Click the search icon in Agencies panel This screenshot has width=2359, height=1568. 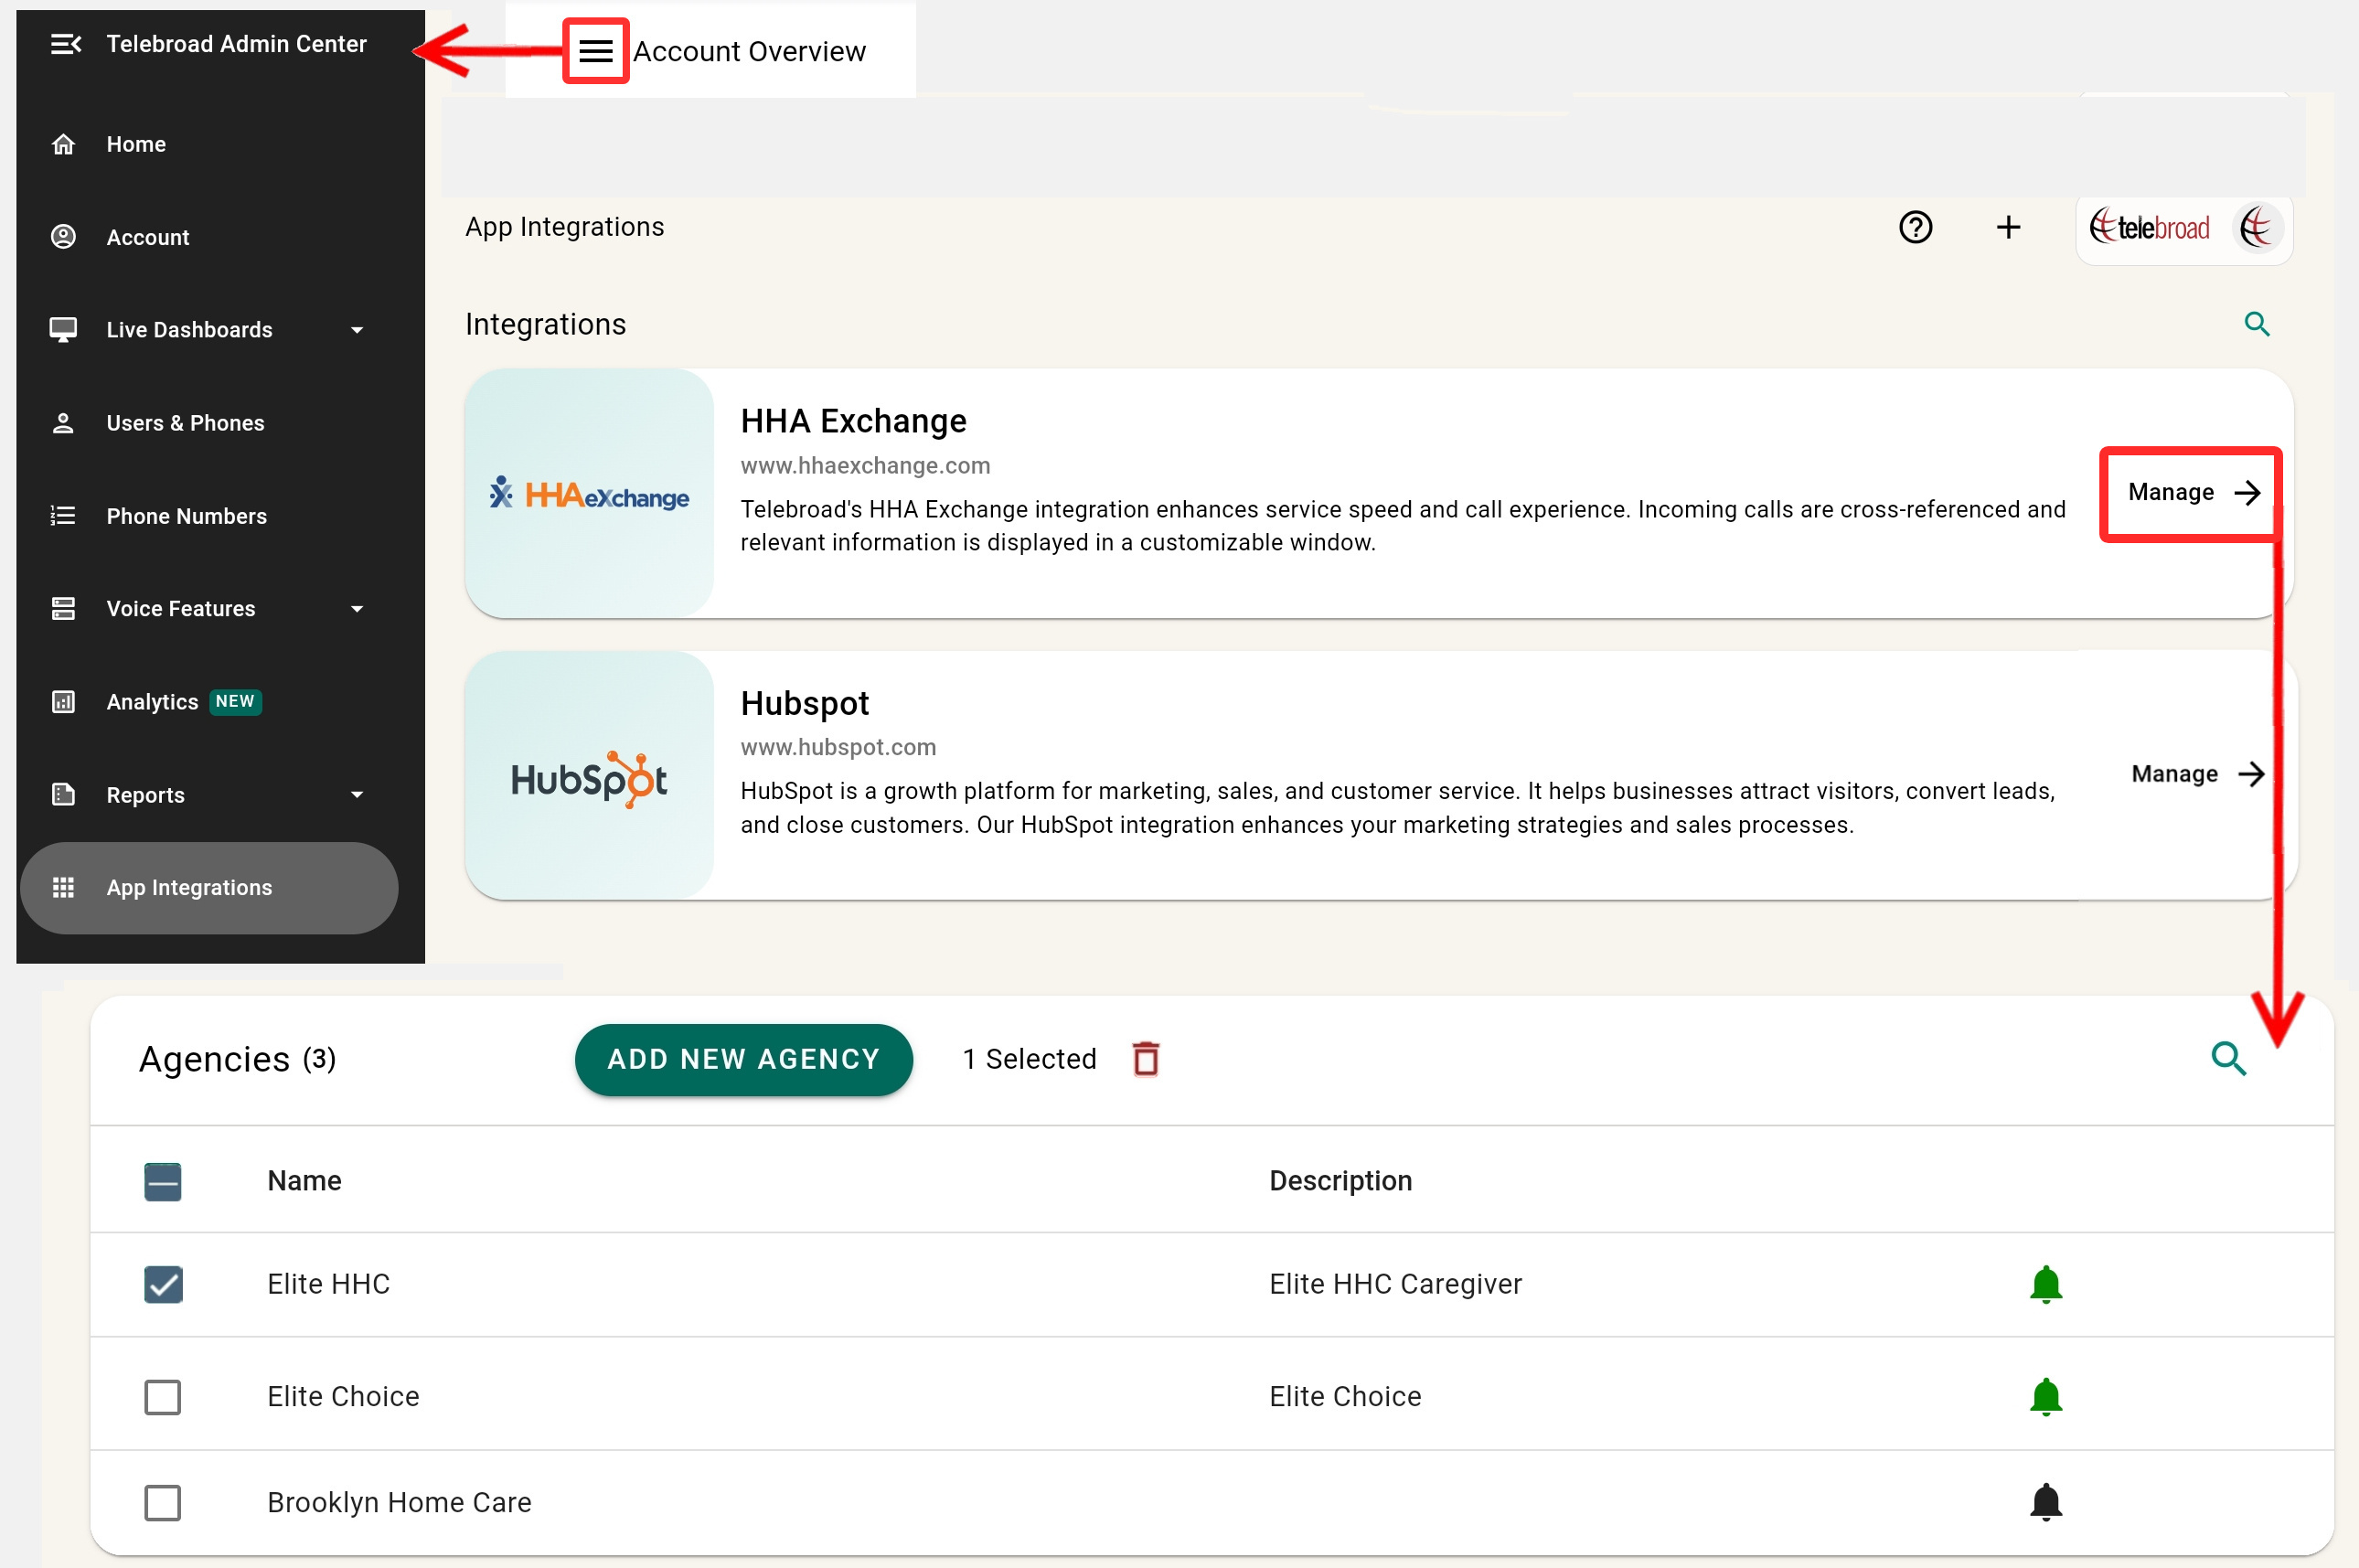2228,1058
